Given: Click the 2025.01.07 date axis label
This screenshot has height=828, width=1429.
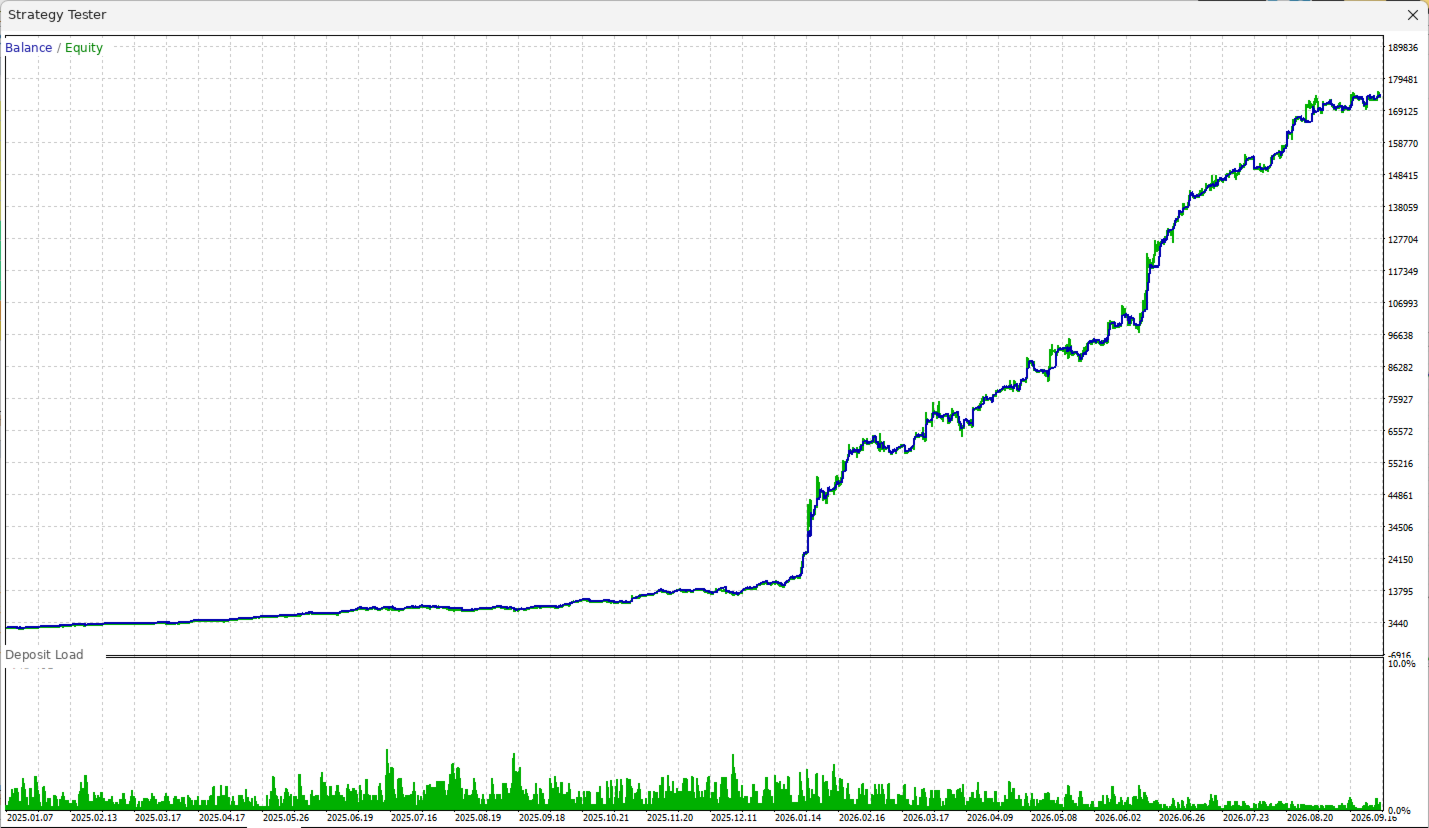Looking at the screenshot, I should [30, 818].
